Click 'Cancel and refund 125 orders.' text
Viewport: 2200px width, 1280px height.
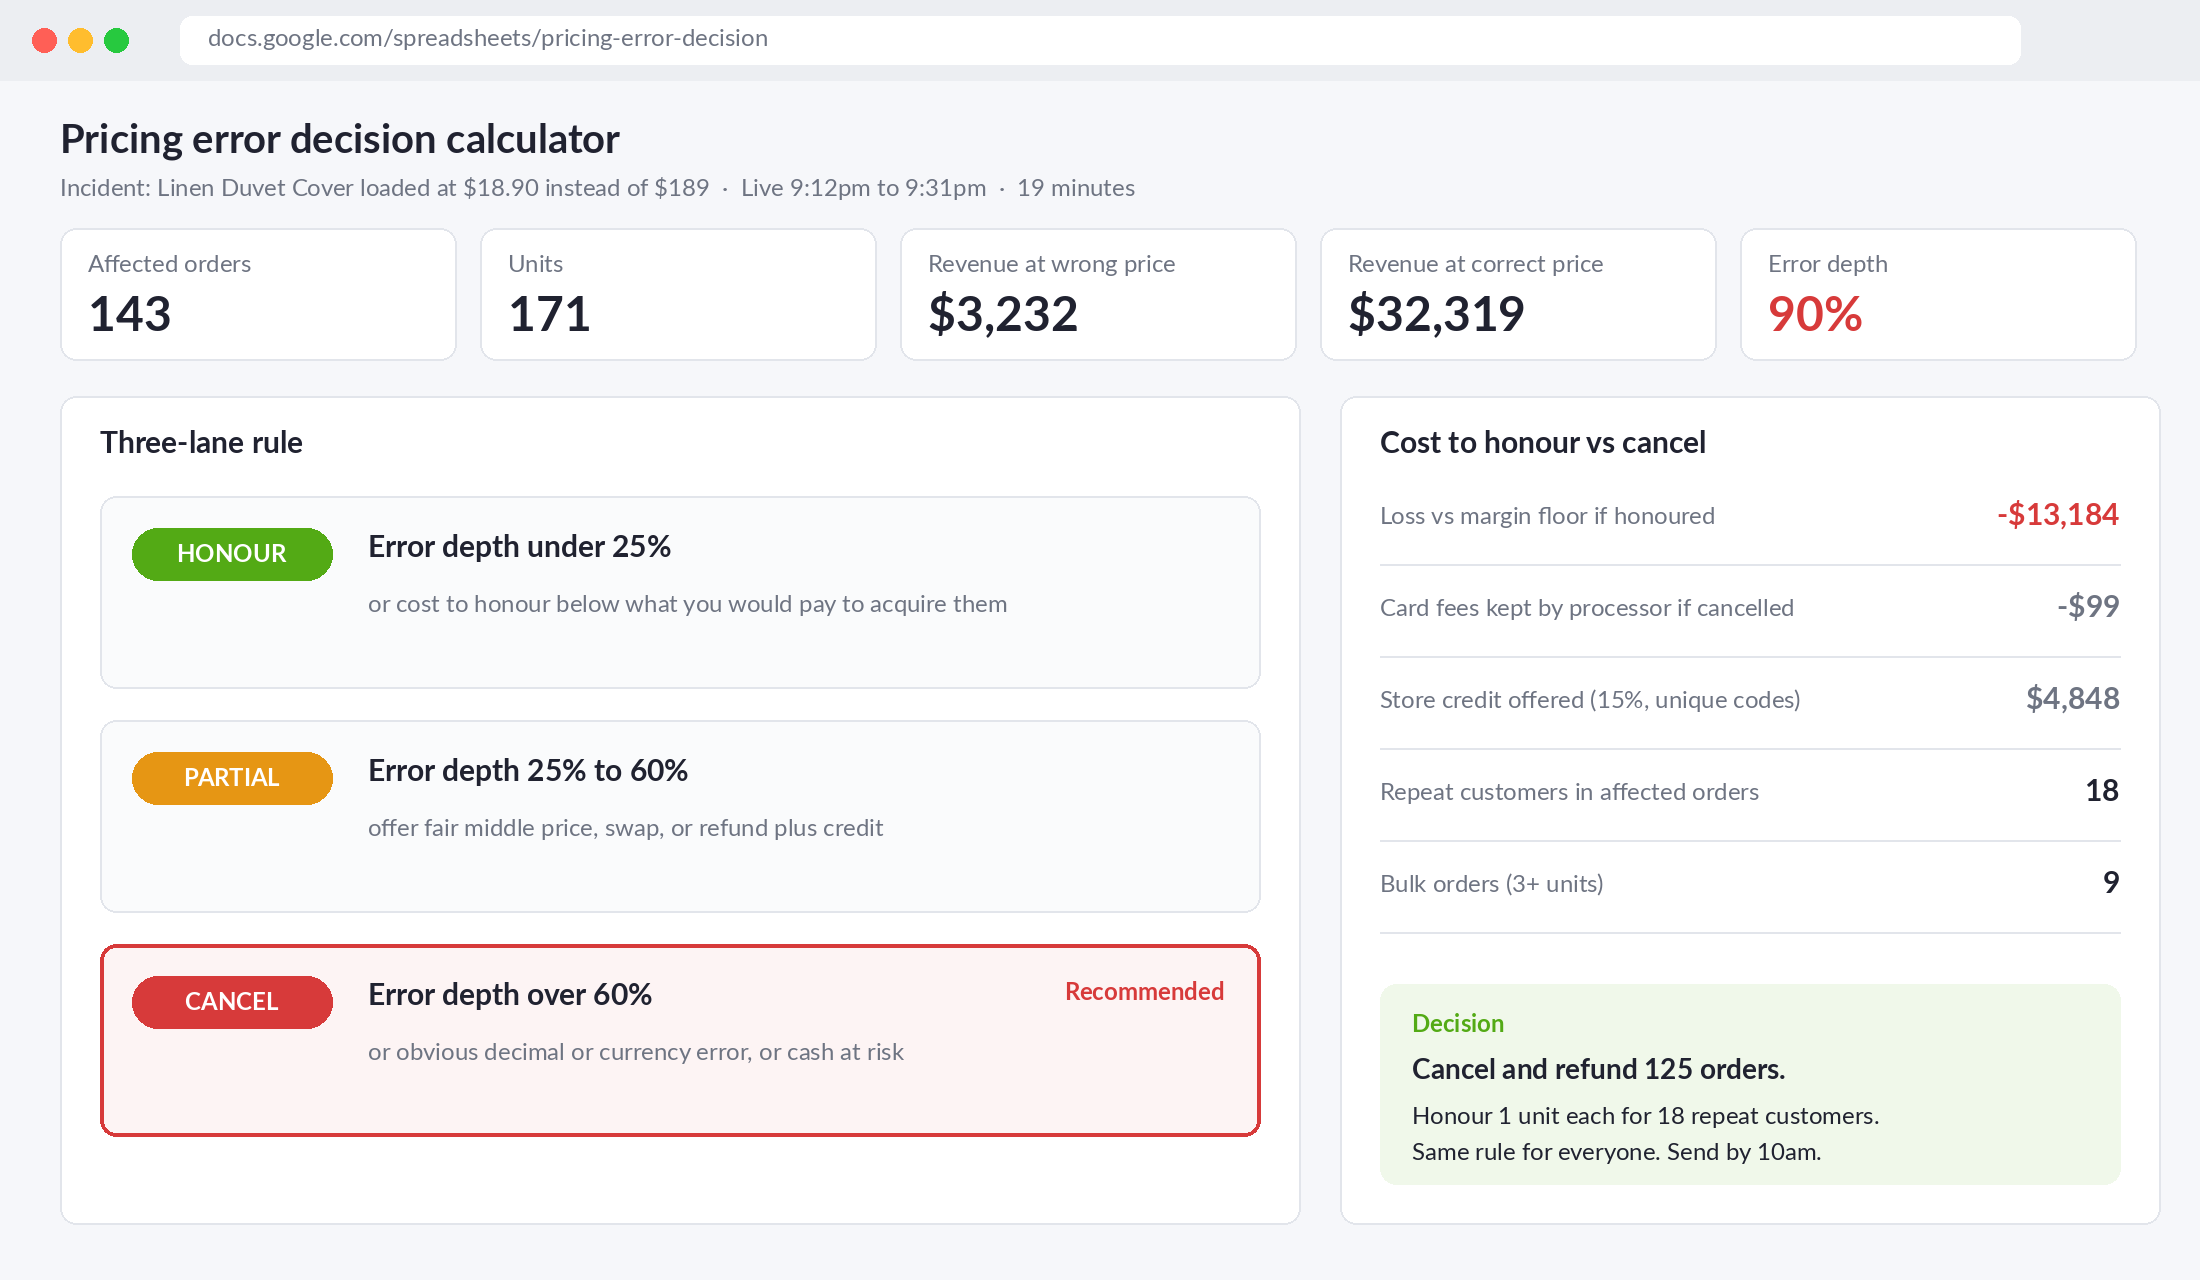pos(1598,1069)
